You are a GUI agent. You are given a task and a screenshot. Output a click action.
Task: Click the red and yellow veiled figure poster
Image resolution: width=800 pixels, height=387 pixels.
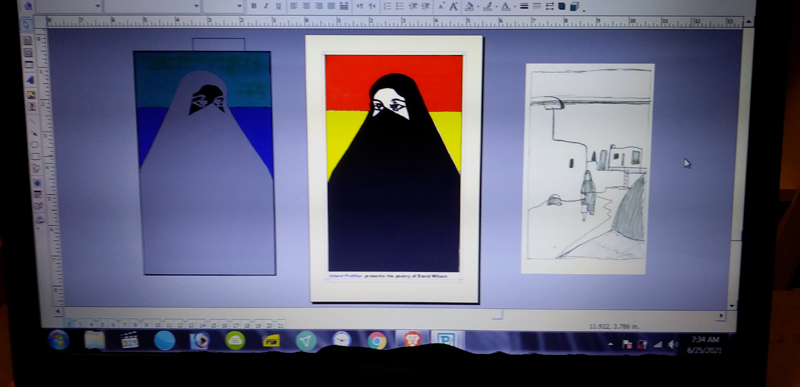click(394, 168)
